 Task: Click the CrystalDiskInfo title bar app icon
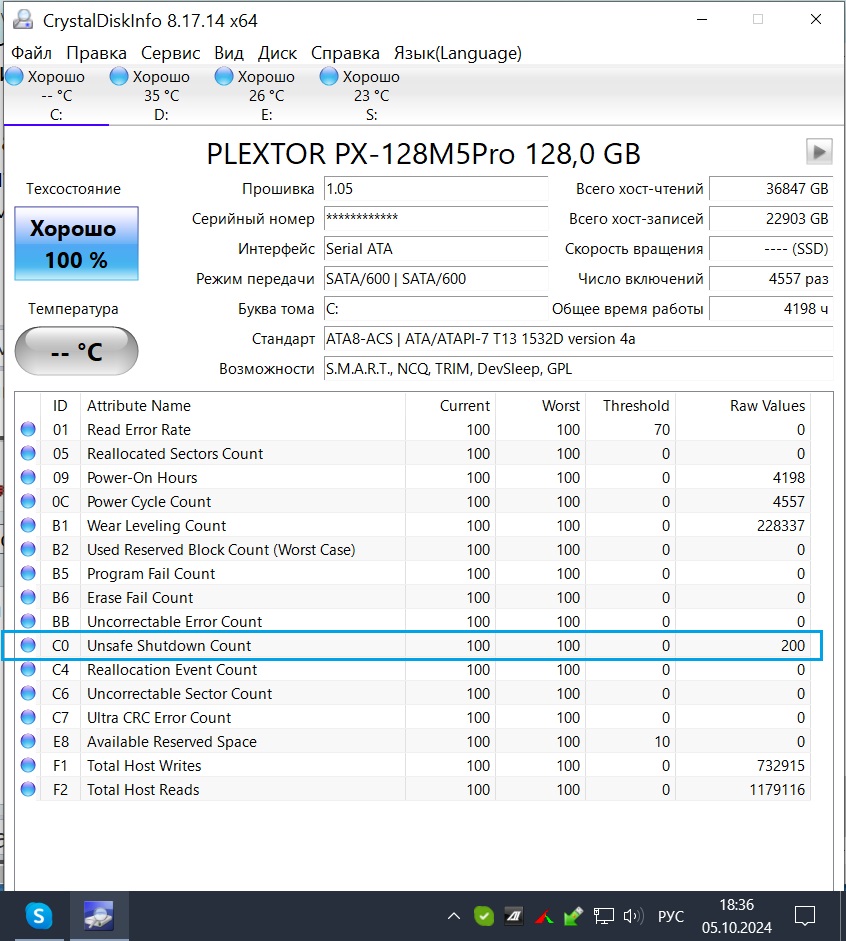pyautogui.click(x=23, y=20)
